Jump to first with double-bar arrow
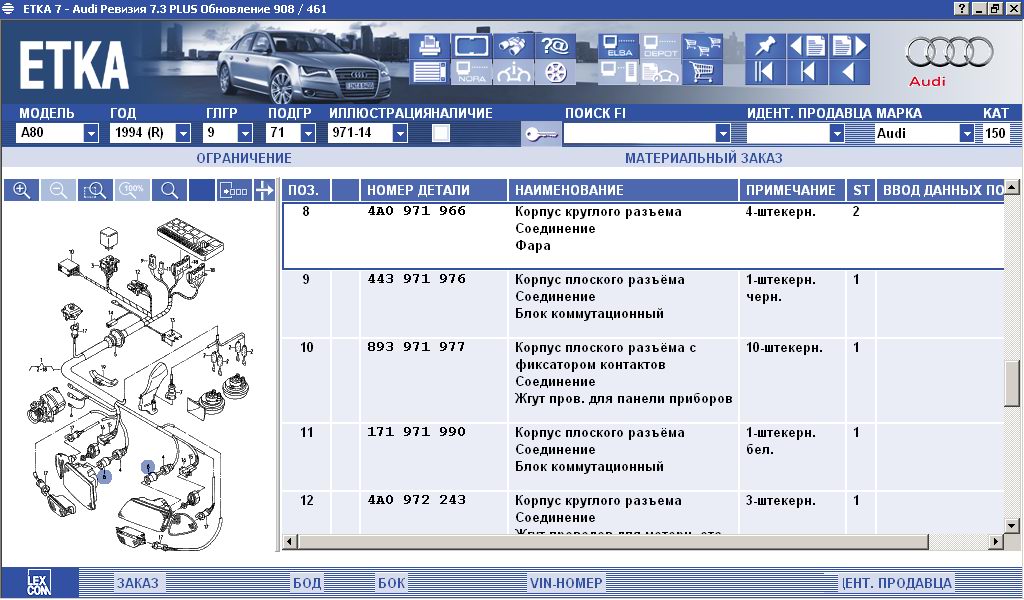The width and height of the screenshot is (1024, 600). tap(765, 72)
